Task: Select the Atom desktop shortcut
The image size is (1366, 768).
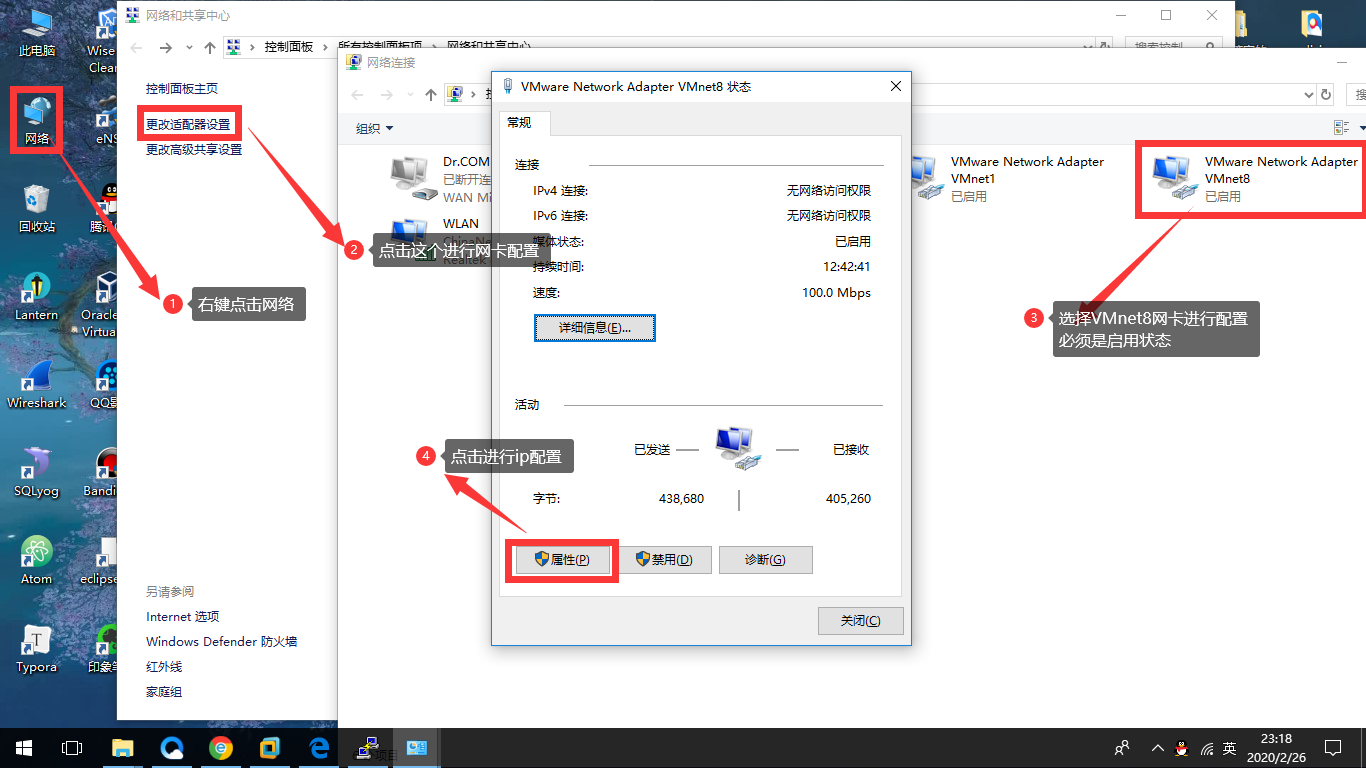Action: tap(37, 560)
